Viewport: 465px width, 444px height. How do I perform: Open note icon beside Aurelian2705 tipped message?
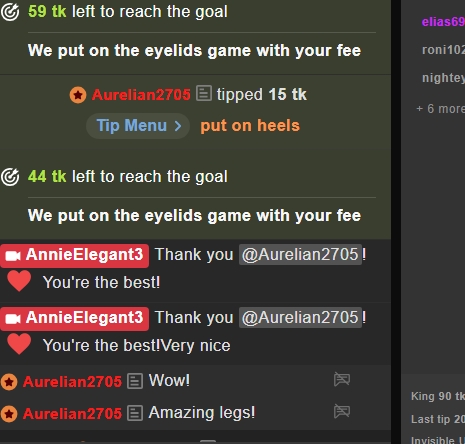[204, 93]
